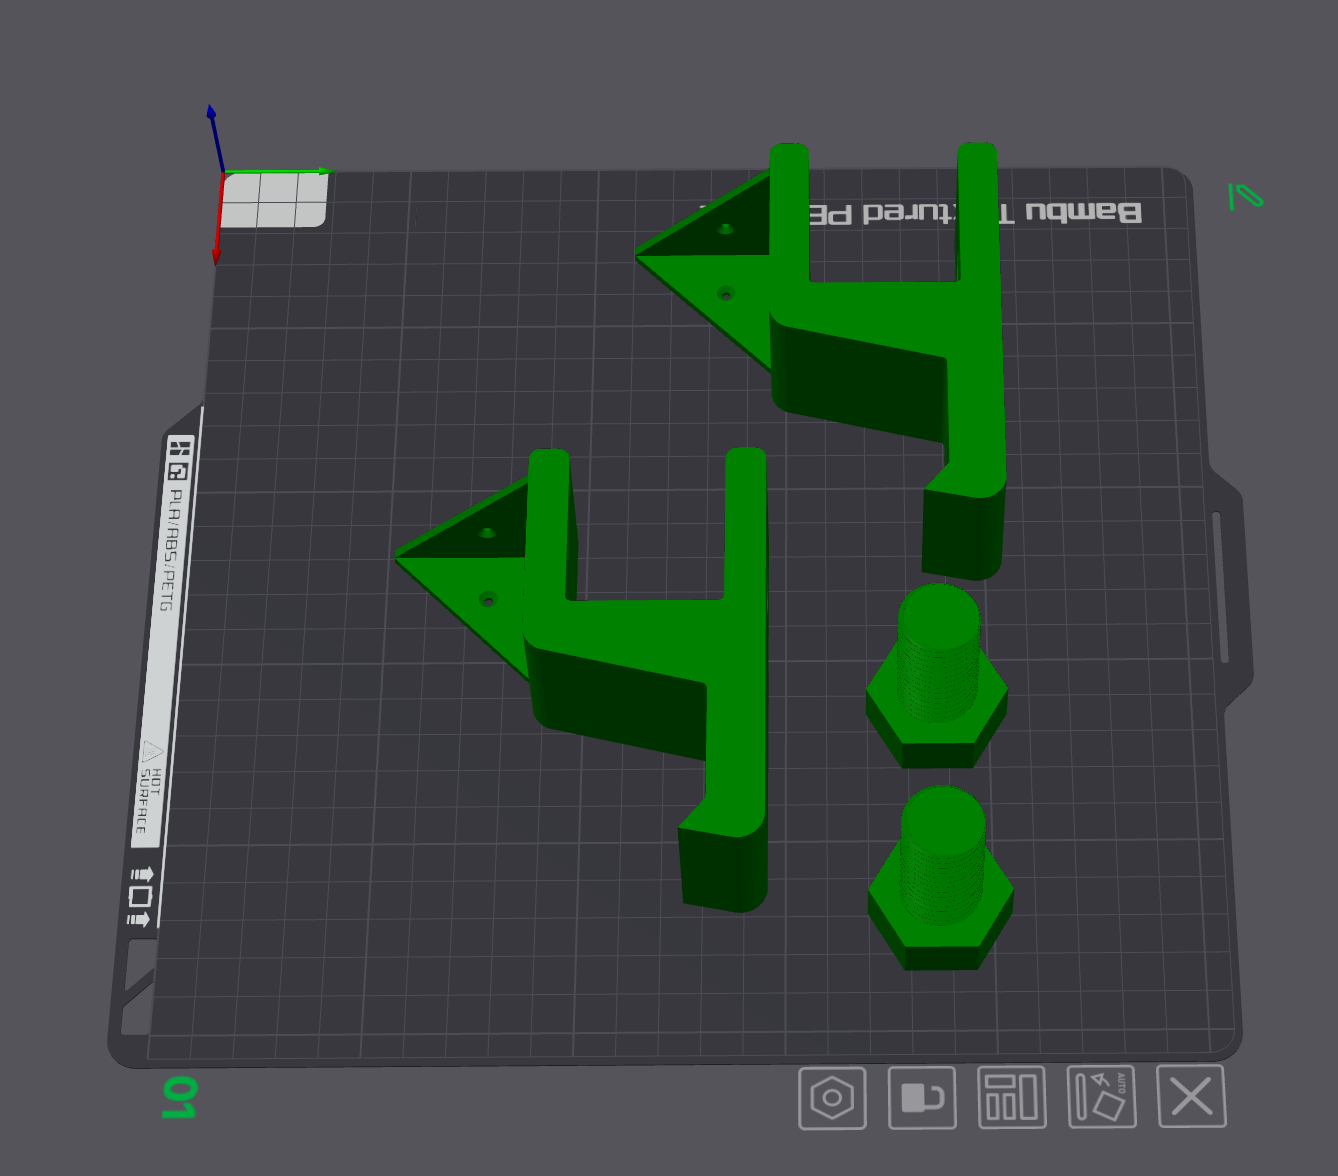Click the arrange objects on plate icon
Viewport: 1338px width, 1176px height.
[1012, 1097]
